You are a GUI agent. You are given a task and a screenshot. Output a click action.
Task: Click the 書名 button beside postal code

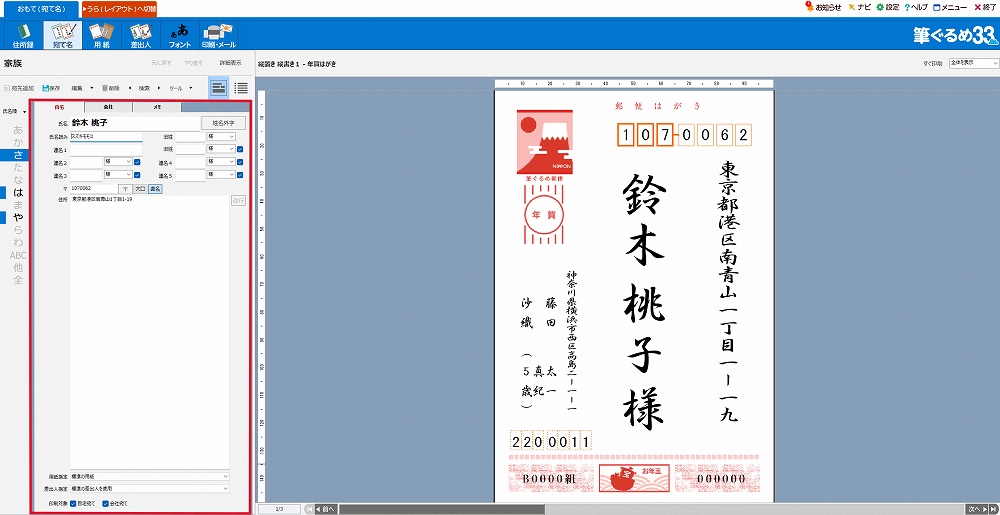click(156, 189)
